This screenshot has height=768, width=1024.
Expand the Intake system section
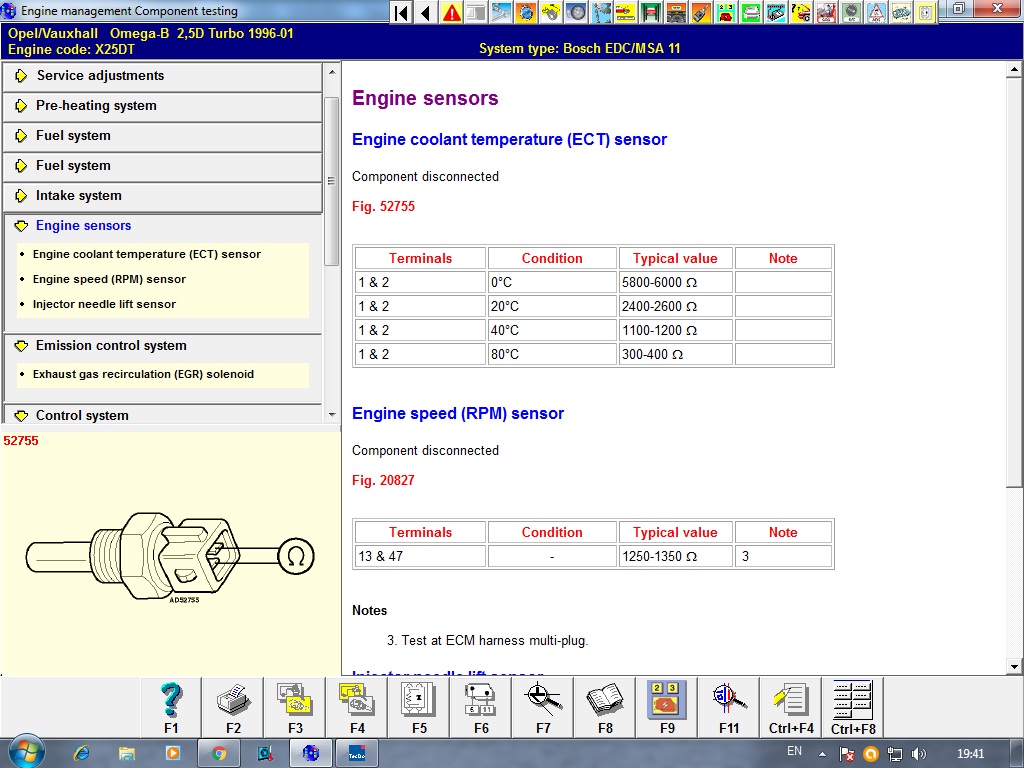pos(78,196)
